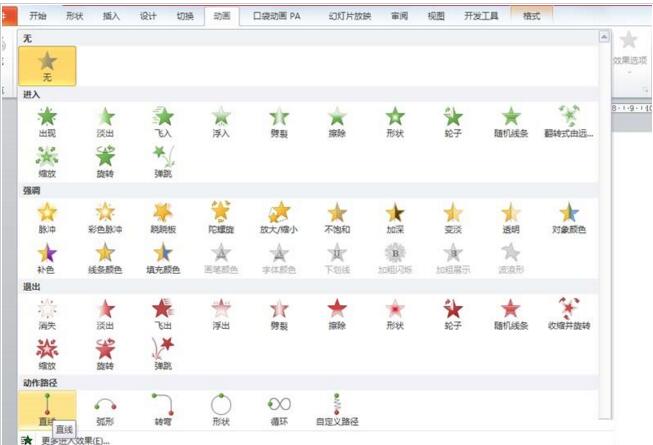Viewport: 653px width, 445px height.
Task: Select the 消失 disappear exit effect
Action: [47, 314]
